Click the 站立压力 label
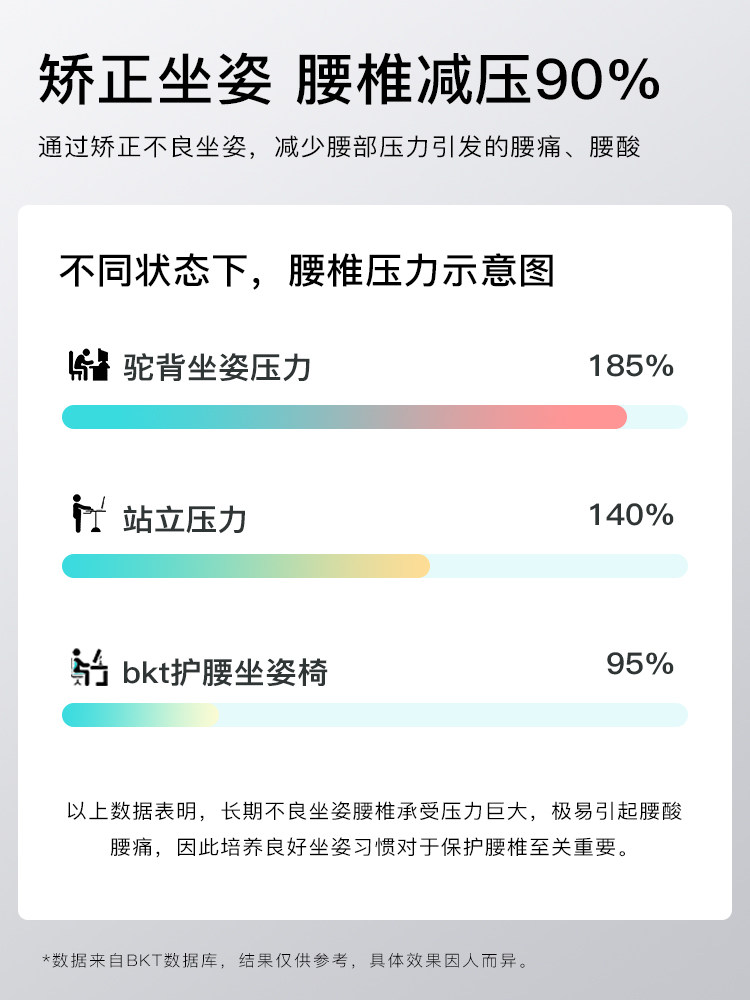 pyautogui.click(x=185, y=519)
